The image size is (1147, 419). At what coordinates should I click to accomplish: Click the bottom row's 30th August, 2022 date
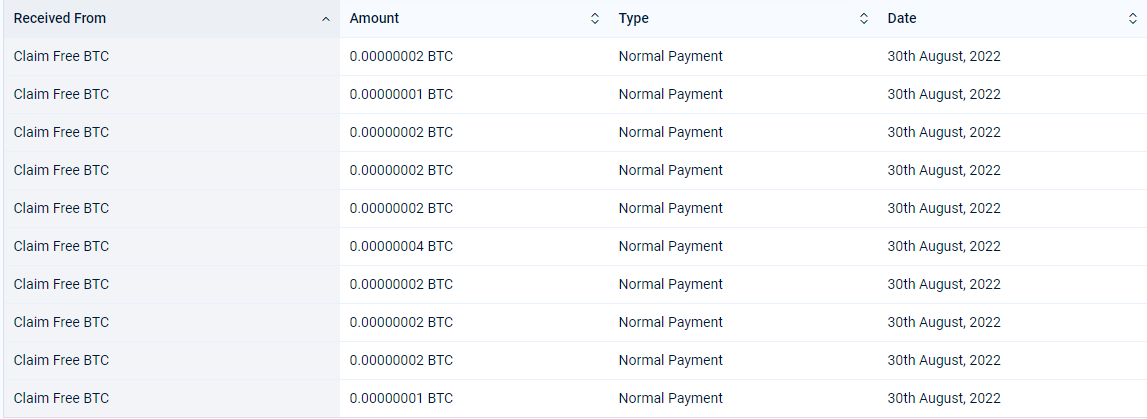tap(944, 399)
